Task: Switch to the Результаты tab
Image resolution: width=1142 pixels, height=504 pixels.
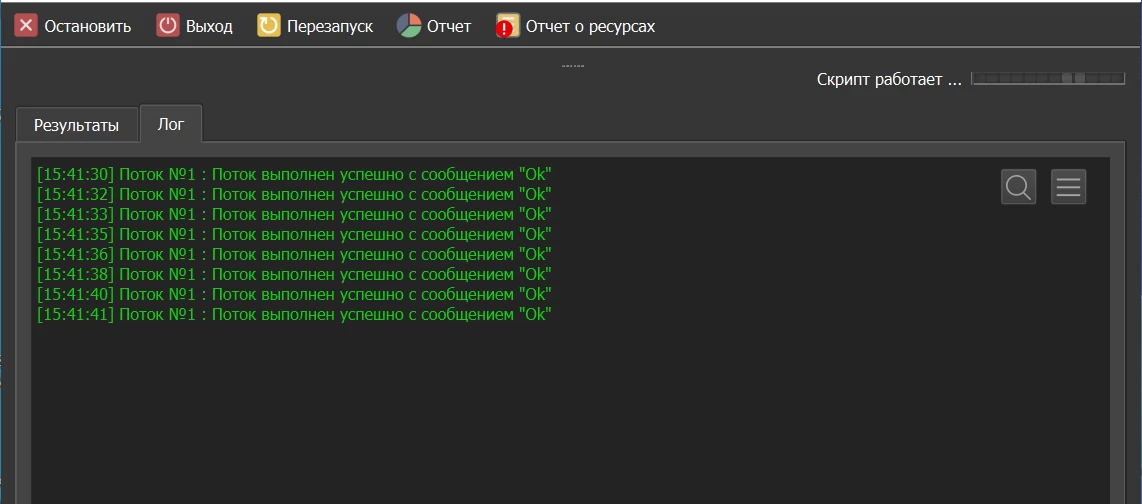Action: 76,125
